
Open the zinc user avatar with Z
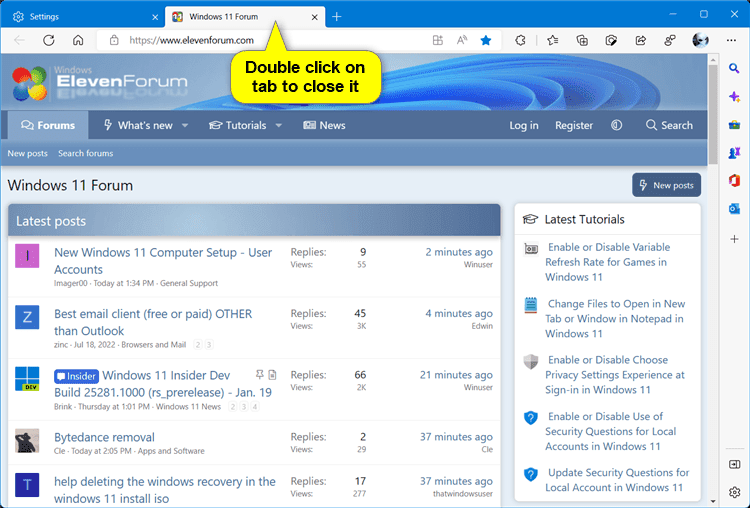[x=27, y=317]
